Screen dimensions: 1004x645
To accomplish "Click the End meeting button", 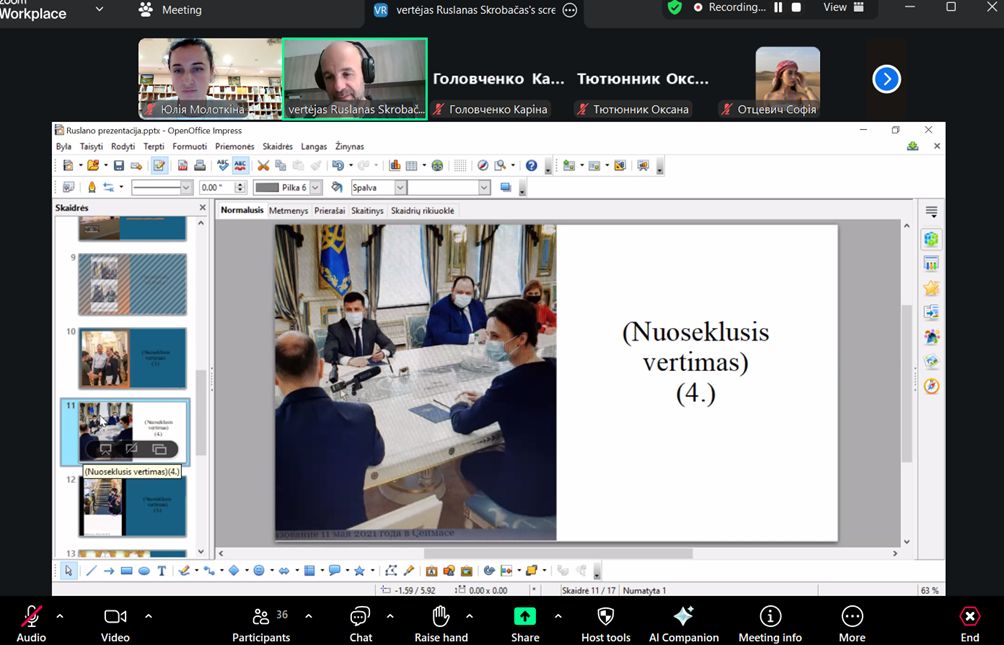I will point(969,623).
